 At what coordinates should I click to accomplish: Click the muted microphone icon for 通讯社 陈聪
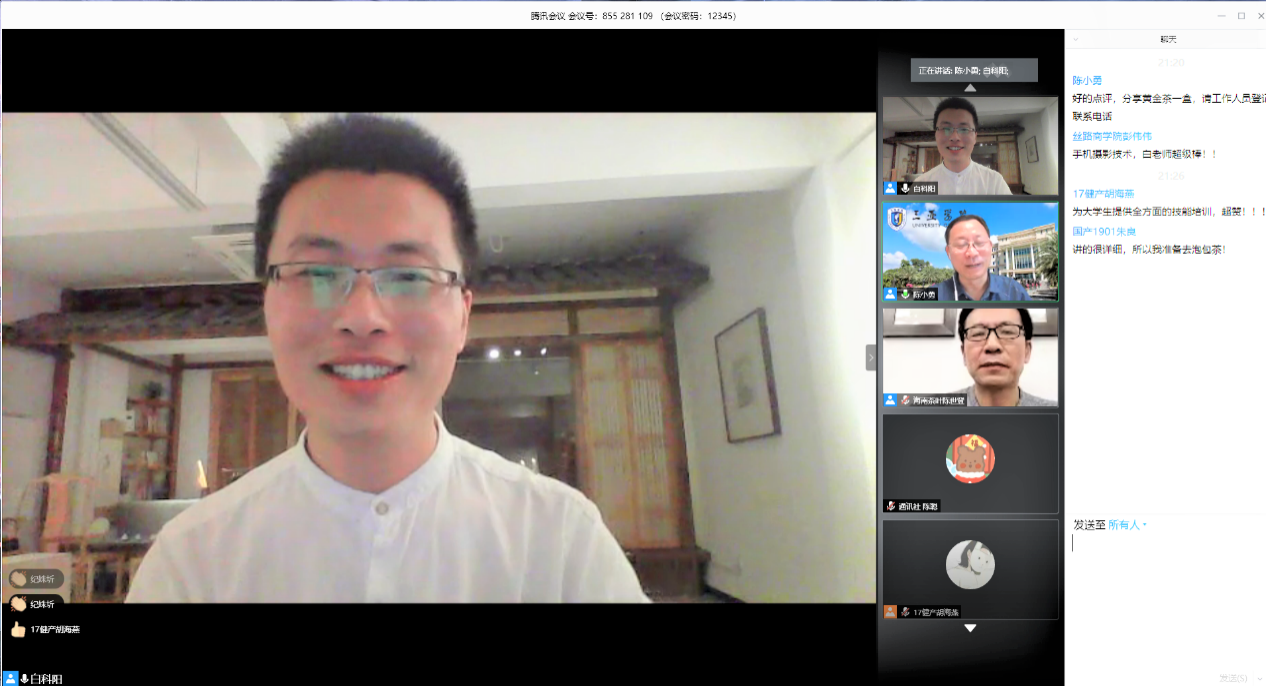coord(891,506)
